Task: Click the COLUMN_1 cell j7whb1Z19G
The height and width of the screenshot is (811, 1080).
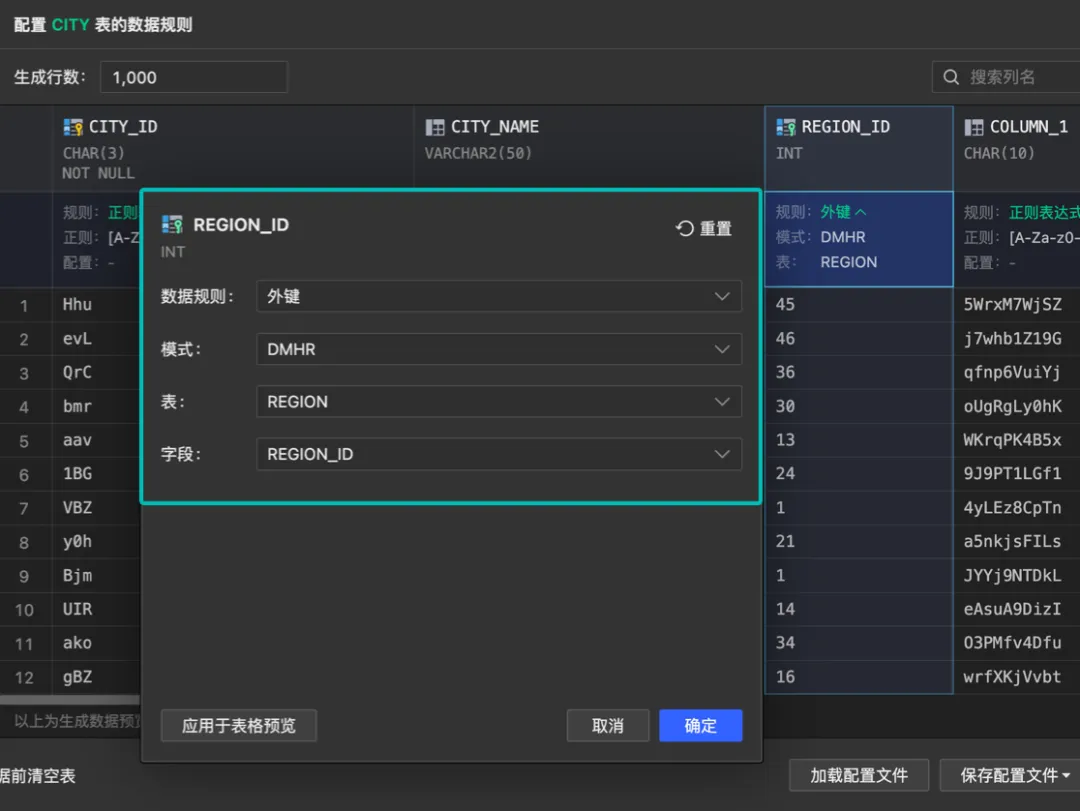Action: pyautogui.click(x=1012, y=338)
